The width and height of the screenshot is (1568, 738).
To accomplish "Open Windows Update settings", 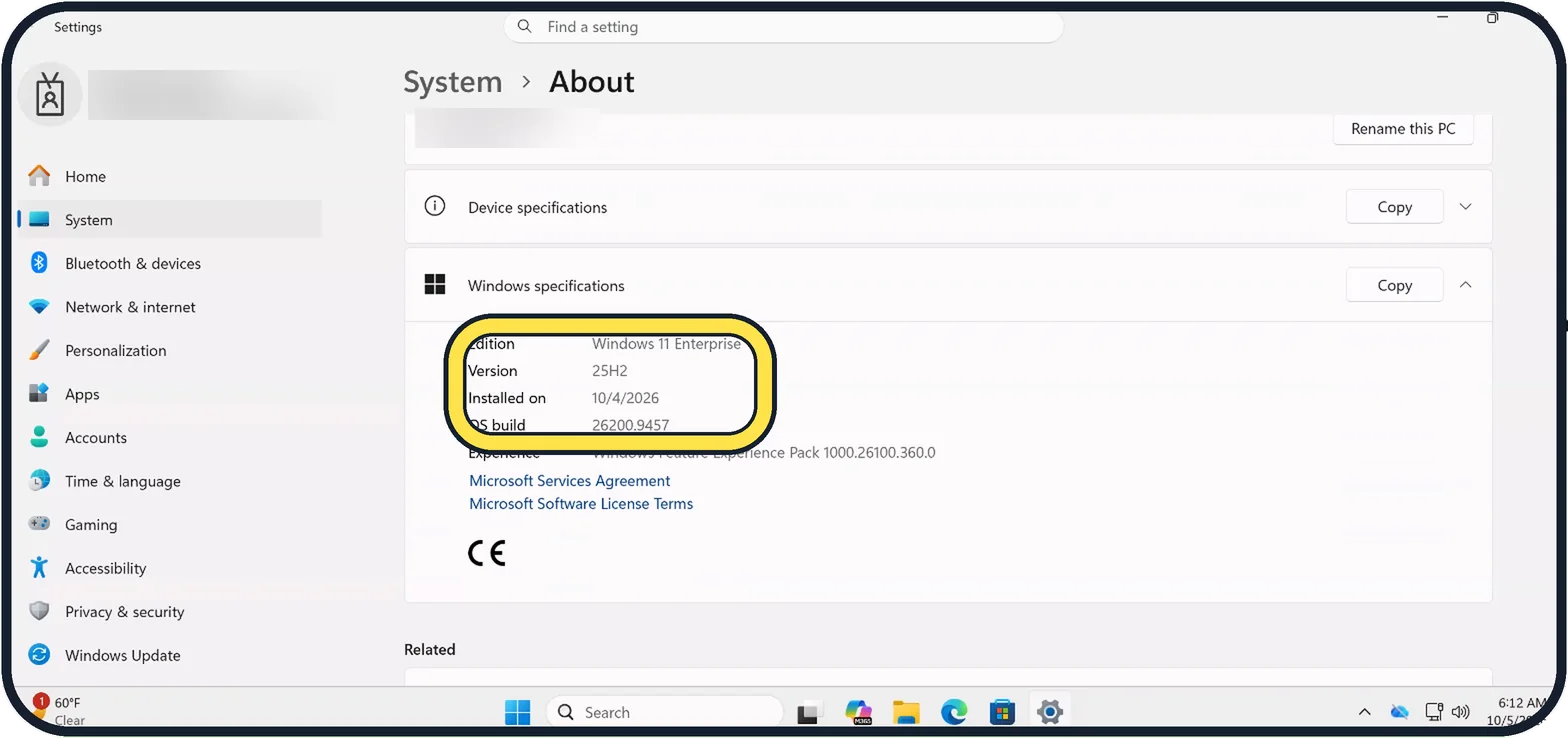I will coord(169,655).
